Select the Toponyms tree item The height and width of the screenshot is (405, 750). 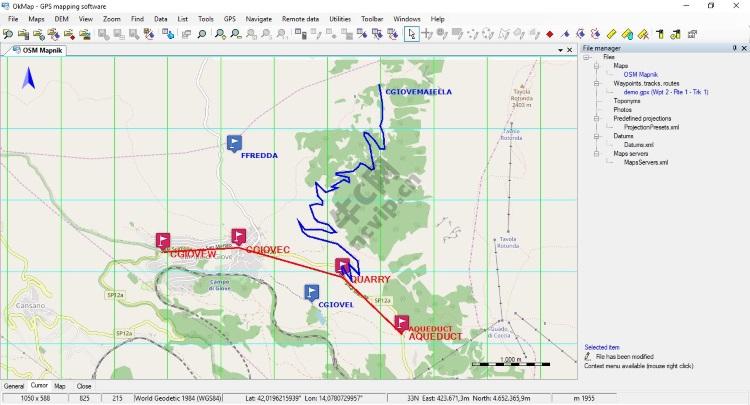627,101
